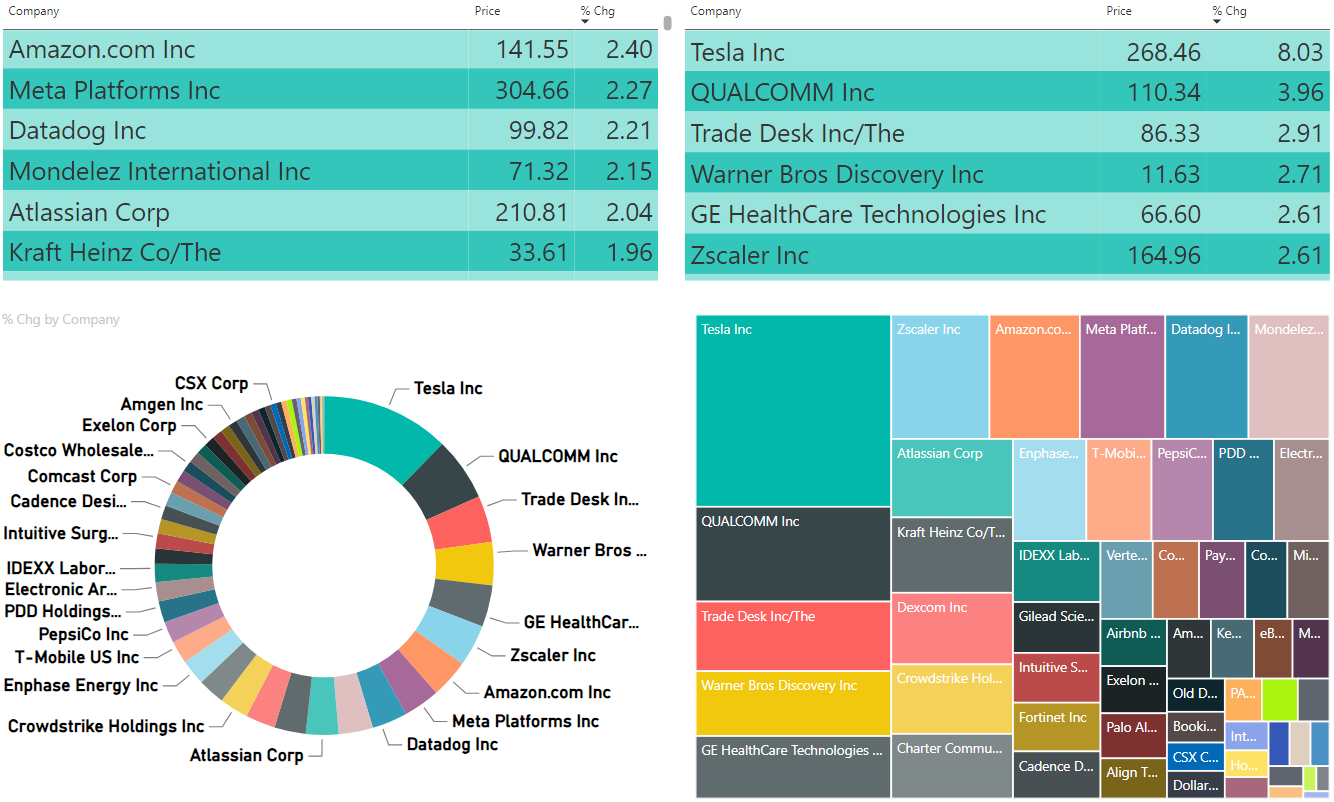Click Meta Platforms Inc donut label
Screen dimensions: 1334x802
[x=525, y=721]
